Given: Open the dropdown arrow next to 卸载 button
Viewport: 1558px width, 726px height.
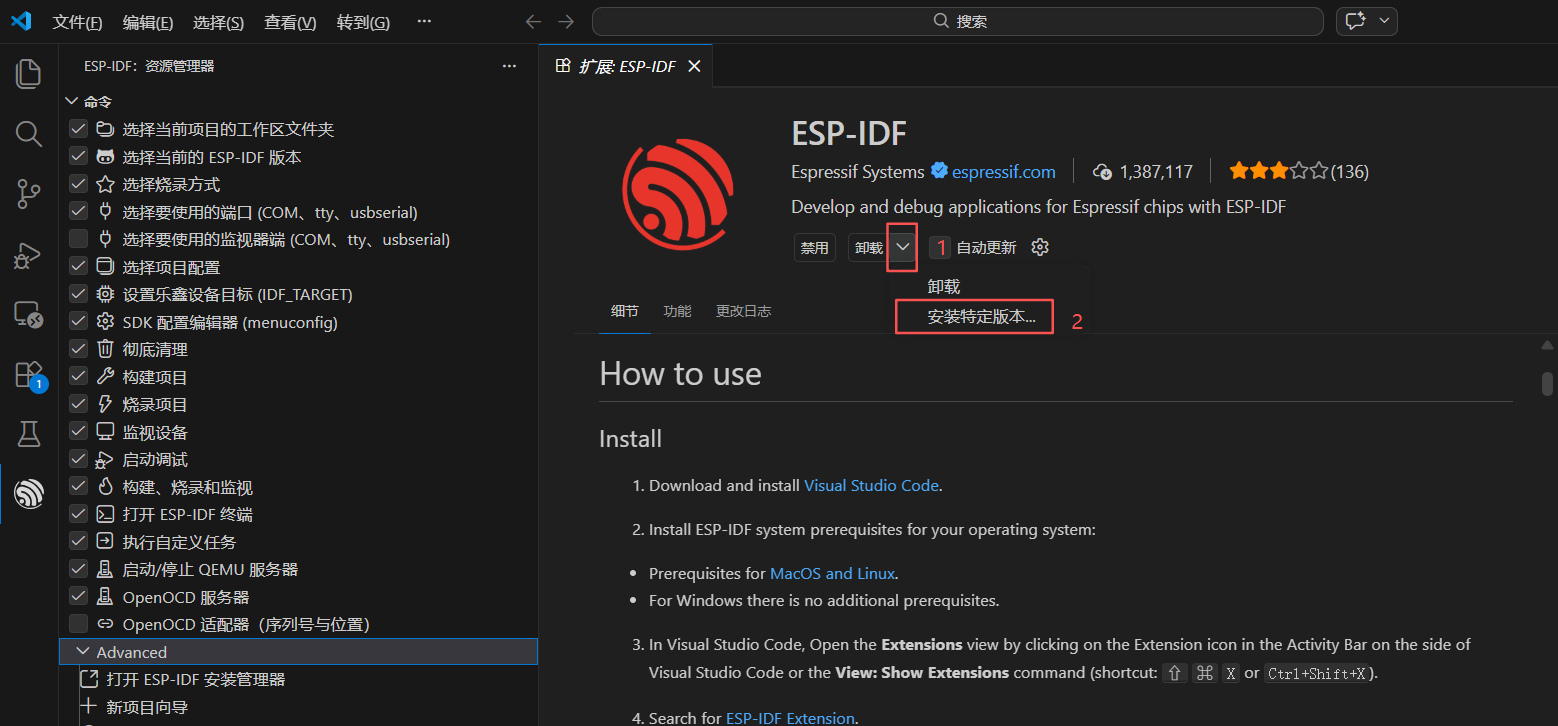Looking at the screenshot, I should pos(902,247).
